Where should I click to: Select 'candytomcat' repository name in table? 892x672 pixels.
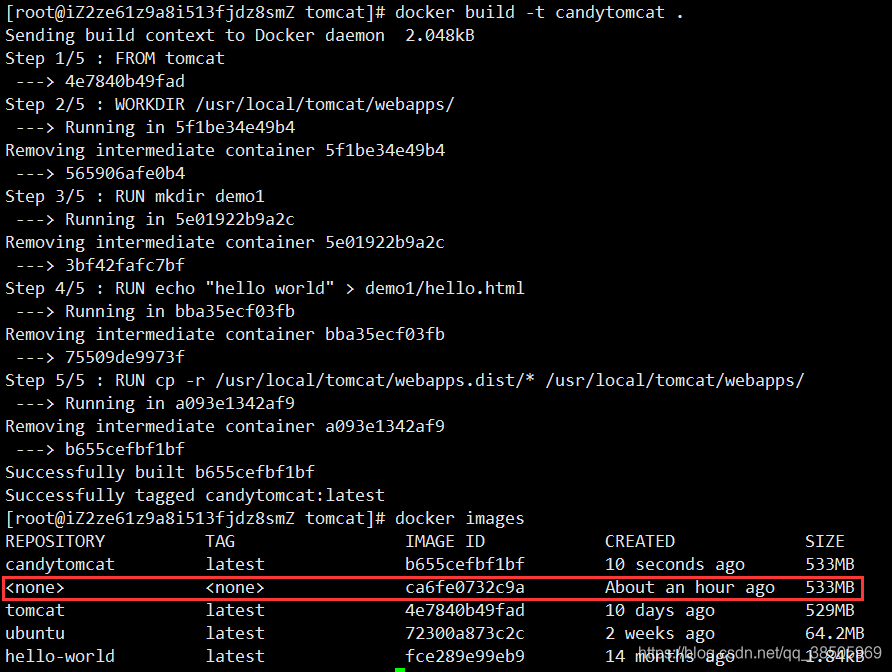[60, 564]
